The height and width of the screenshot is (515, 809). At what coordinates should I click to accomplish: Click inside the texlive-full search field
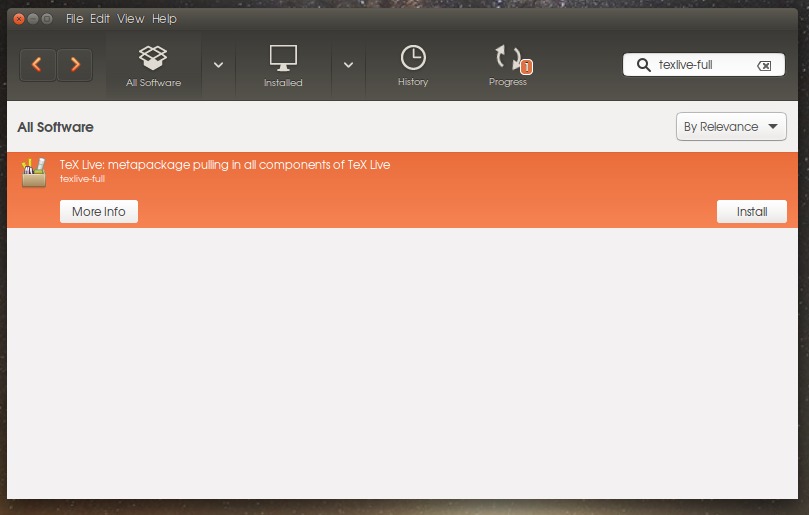[702, 66]
